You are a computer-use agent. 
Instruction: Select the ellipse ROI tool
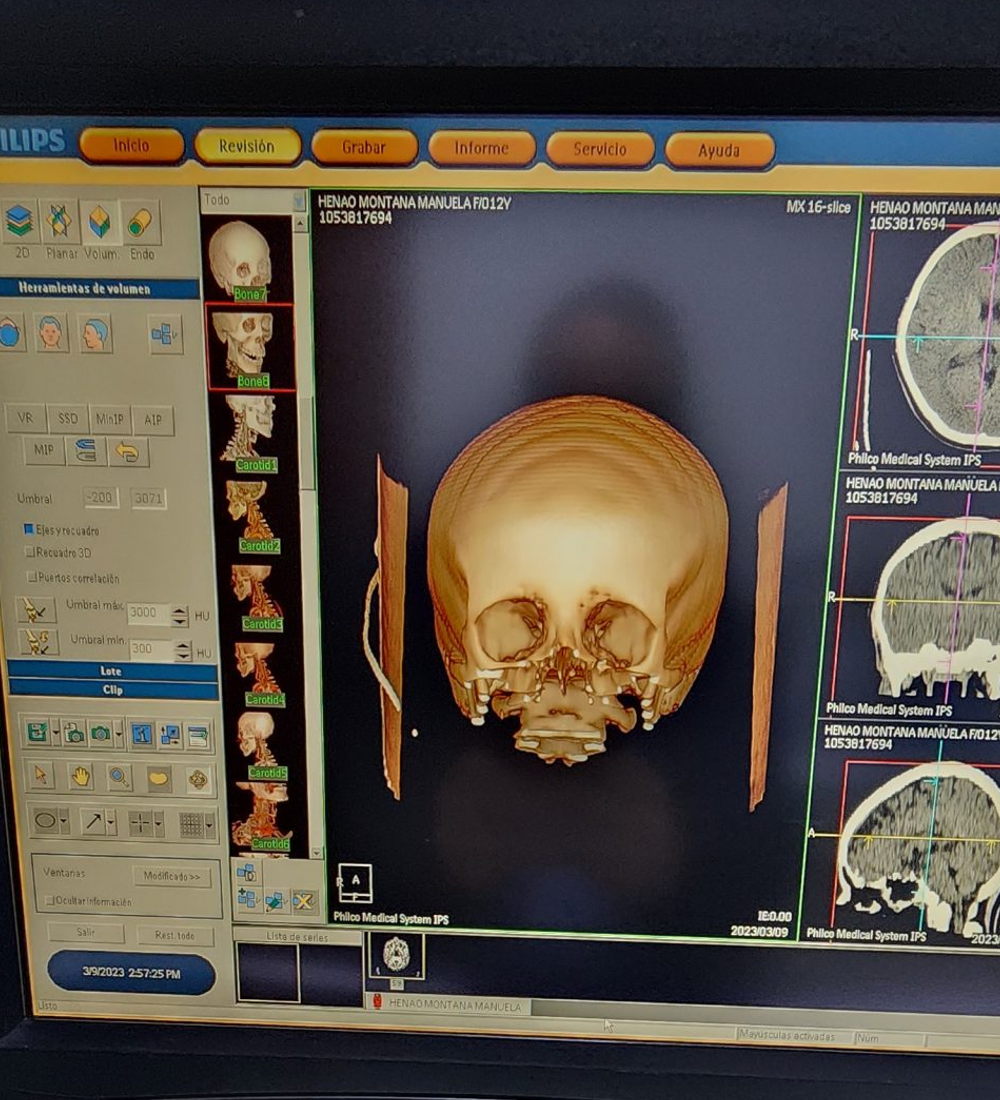click(45, 819)
